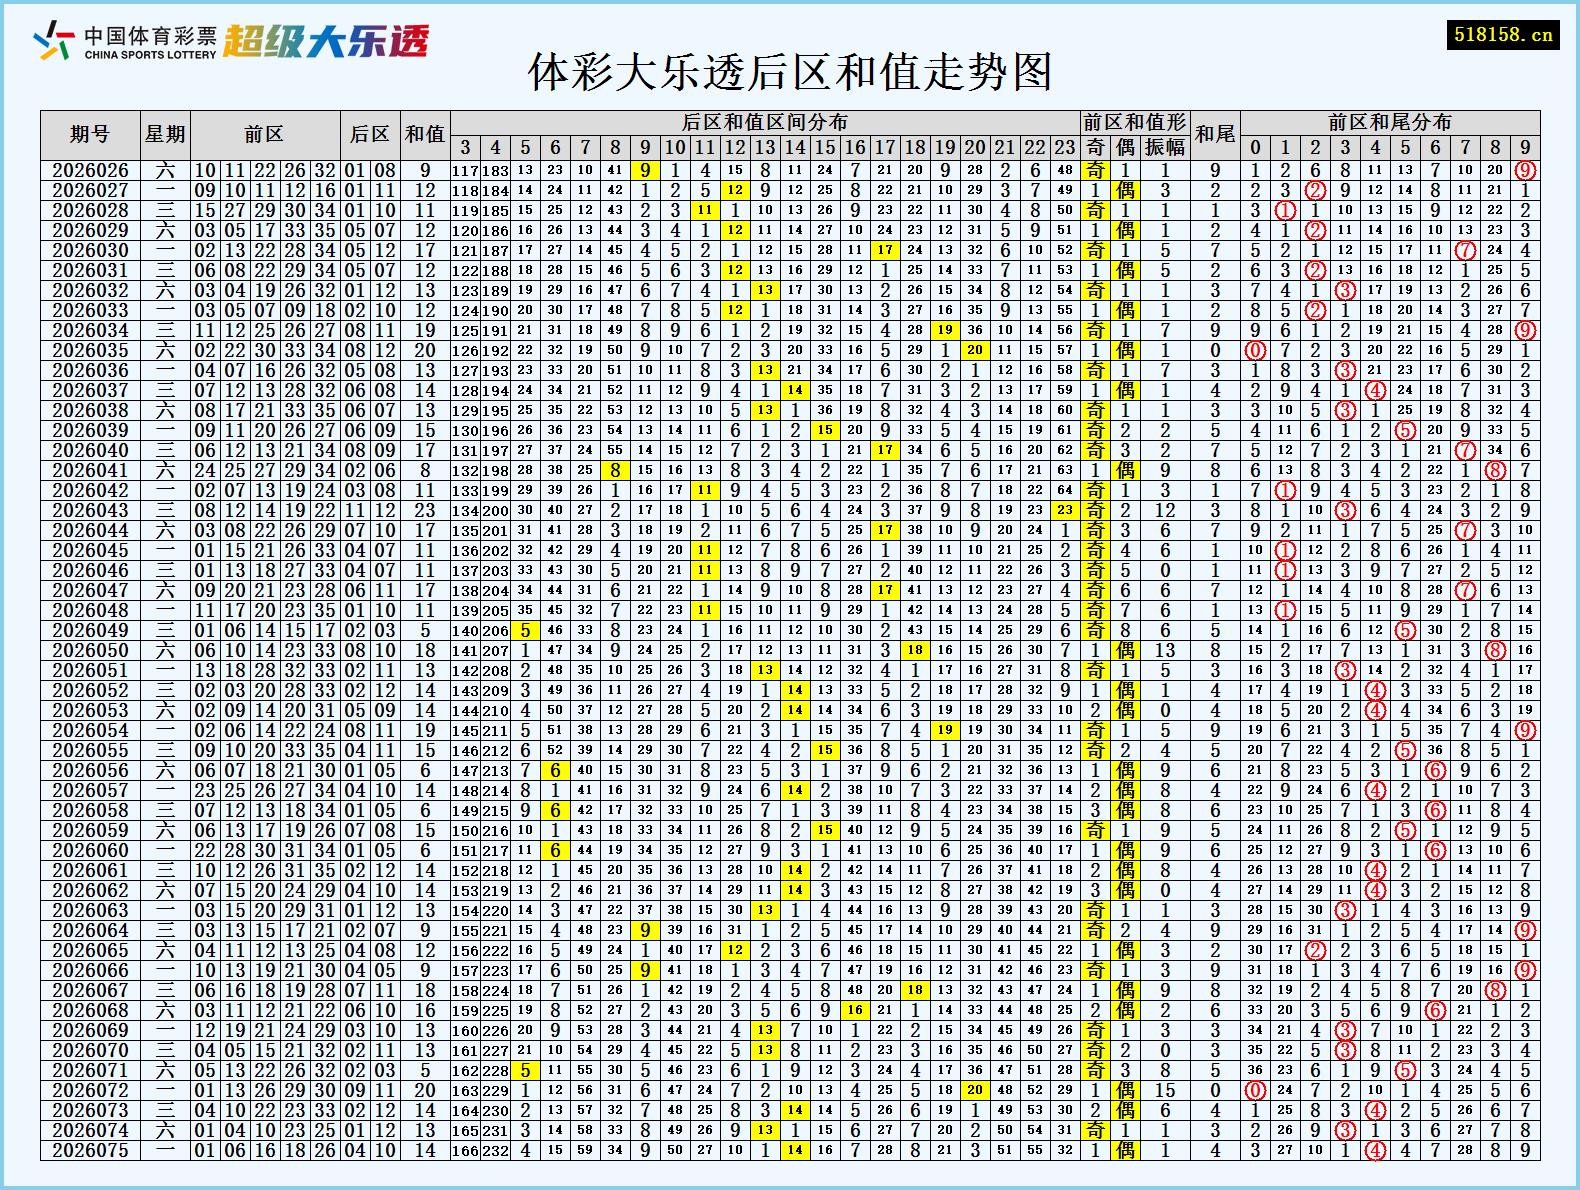Click the 超级大乐透 logo graphic

click(326, 41)
